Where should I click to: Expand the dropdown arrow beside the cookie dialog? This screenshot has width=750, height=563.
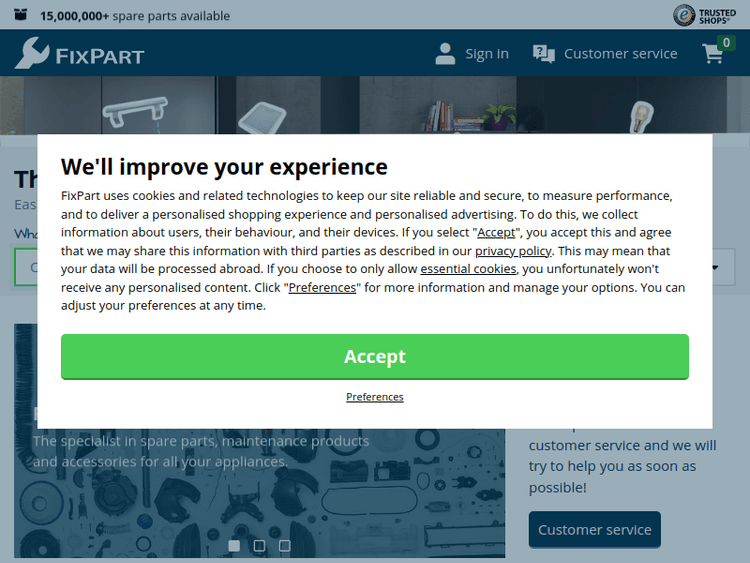click(715, 268)
